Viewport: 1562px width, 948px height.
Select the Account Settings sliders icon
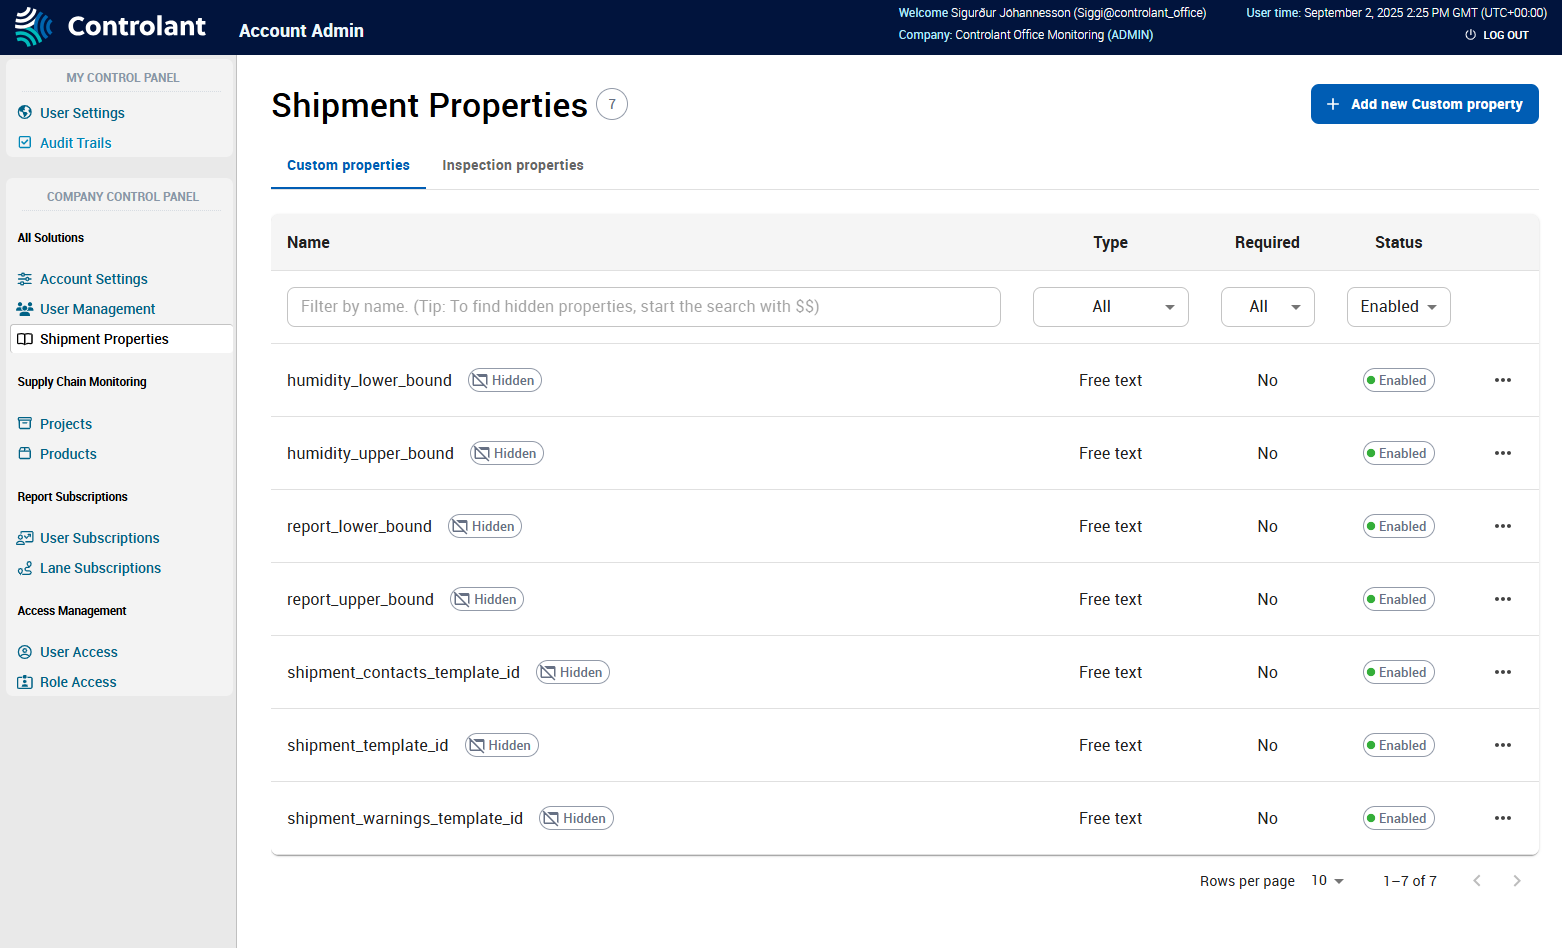(24, 278)
